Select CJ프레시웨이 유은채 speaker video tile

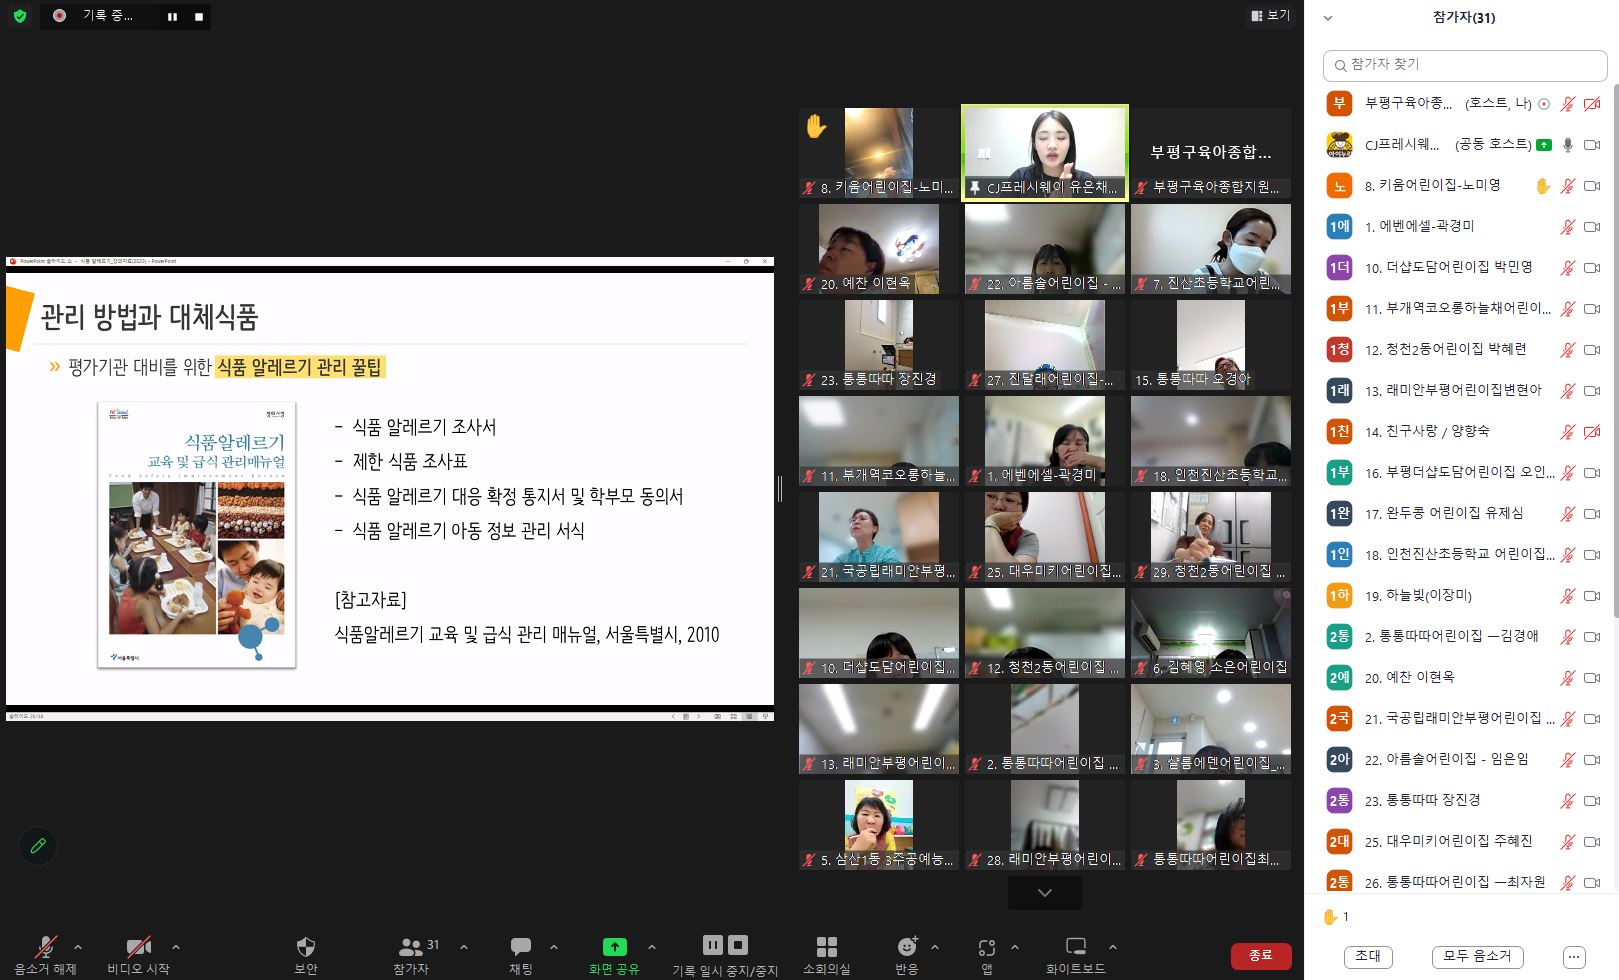(1045, 153)
